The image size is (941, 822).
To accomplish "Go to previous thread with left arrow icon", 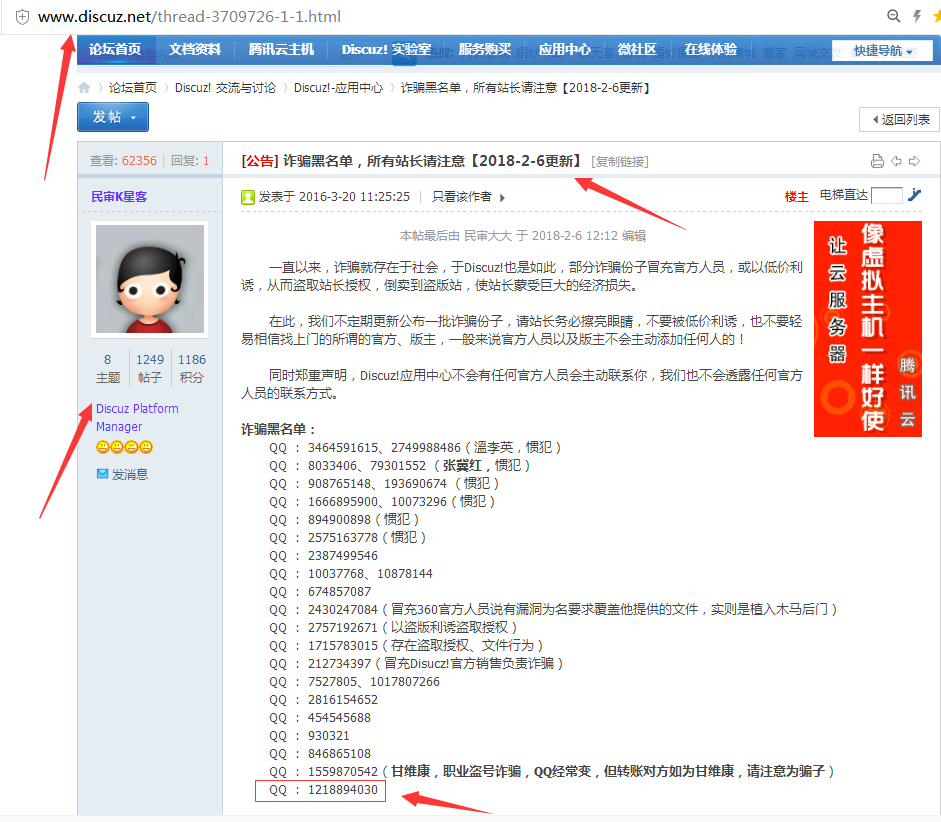I will [897, 161].
